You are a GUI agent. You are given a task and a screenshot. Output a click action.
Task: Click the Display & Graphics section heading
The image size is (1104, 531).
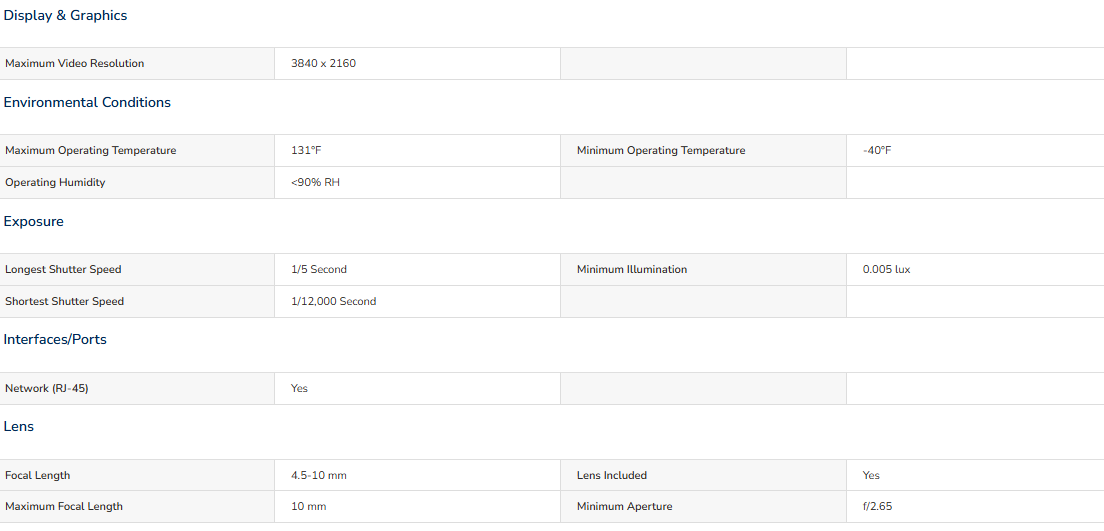pyautogui.click(x=65, y=16)
